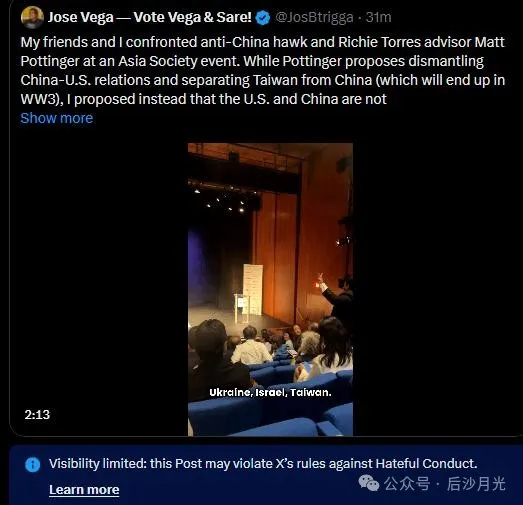The height and width of the screenshot is (505, 523).
Task: Click the WeChat logo watermark
Action: [369, 483]
